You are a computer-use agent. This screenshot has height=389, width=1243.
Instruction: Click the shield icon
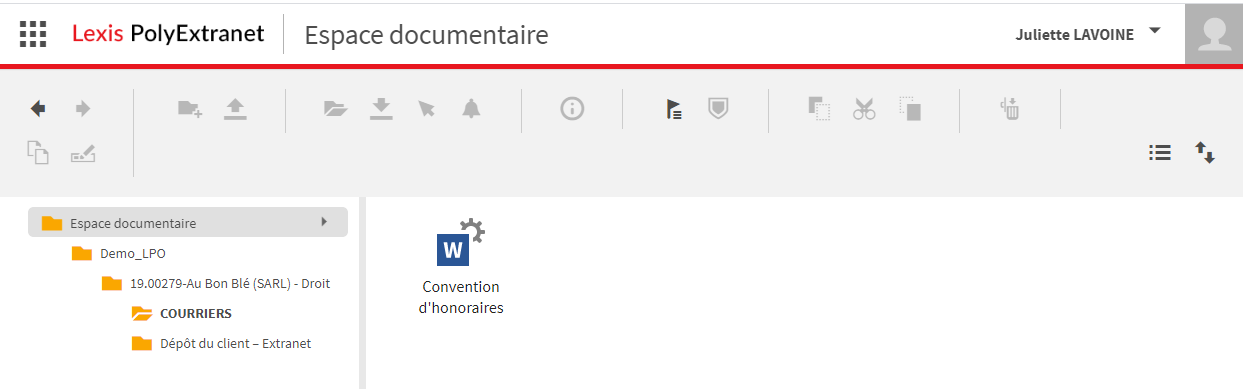[x=717, y=108]
